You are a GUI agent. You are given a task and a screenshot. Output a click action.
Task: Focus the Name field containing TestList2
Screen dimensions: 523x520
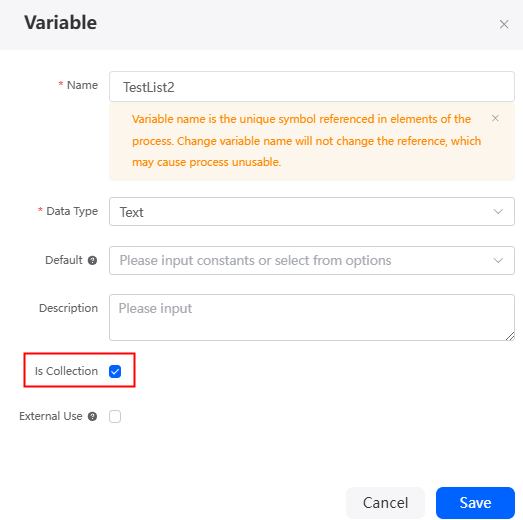tap(312, 86)
